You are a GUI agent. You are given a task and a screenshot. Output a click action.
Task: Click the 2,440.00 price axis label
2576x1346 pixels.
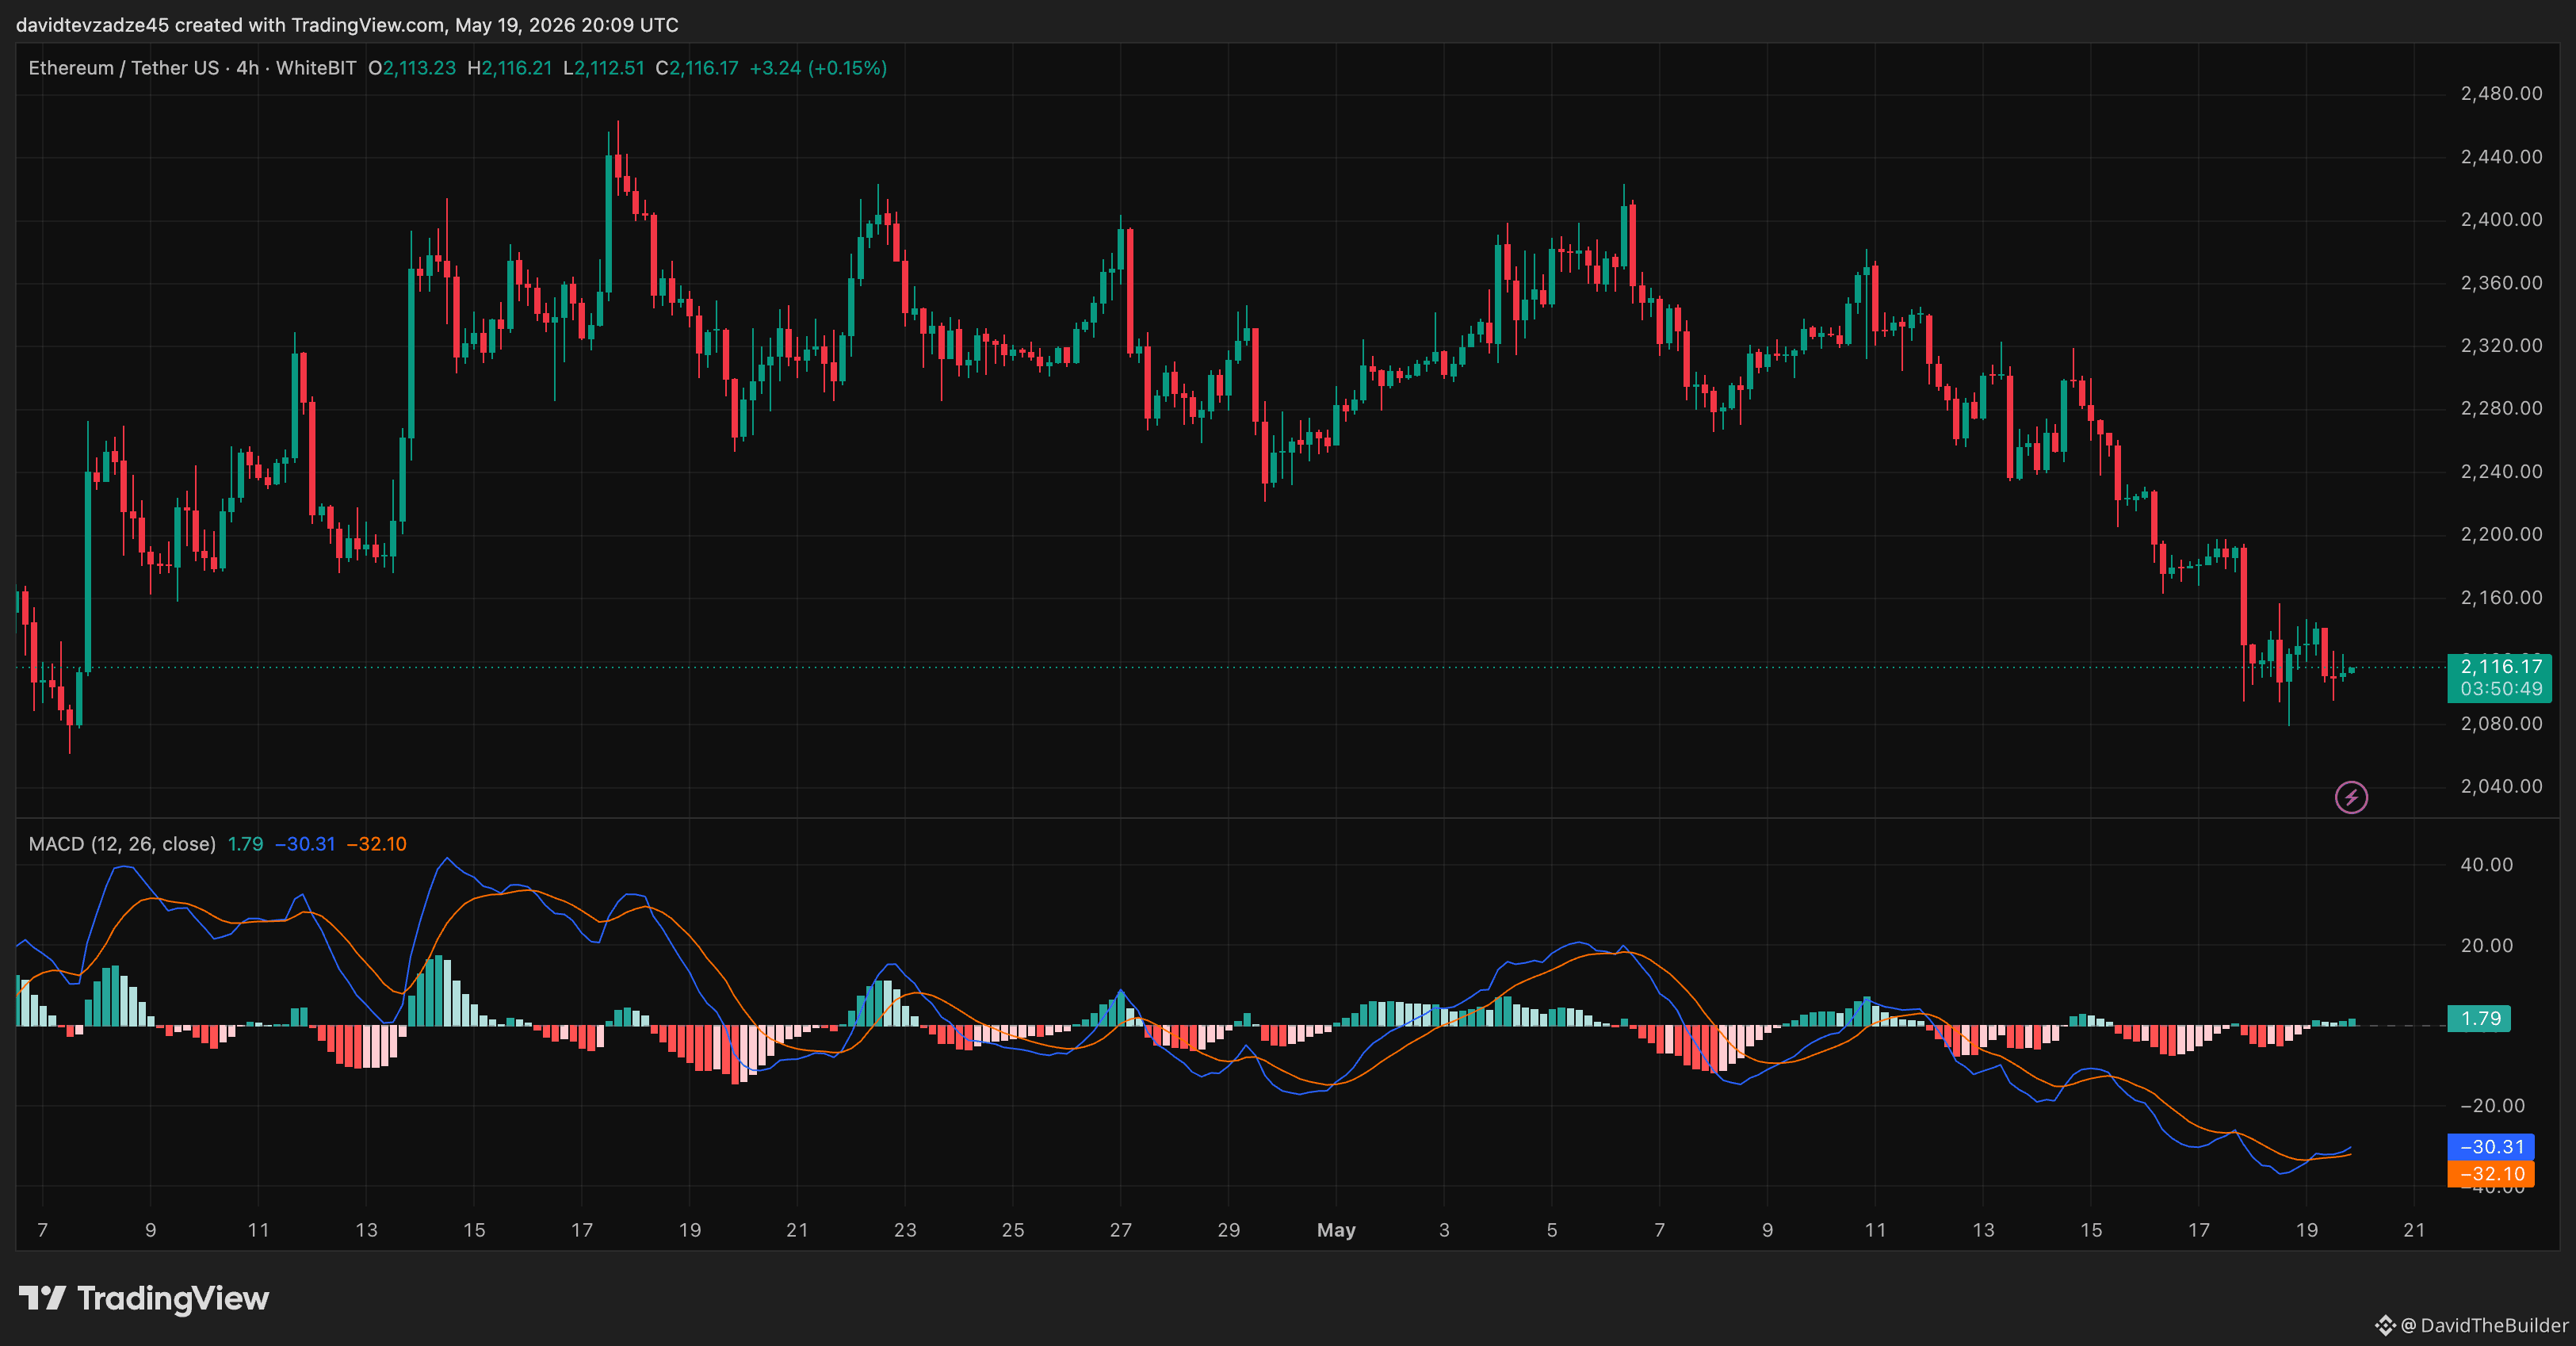pos(2501,157)
